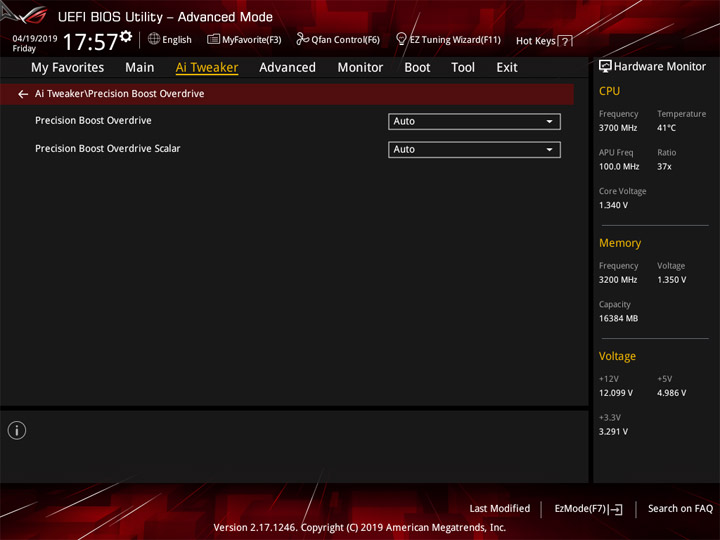Click the breadcrumb Ai Tweaker\Precision Boost Overdrive
The height and width of the screenshot is (540, 720).
(x=119, y=94)
